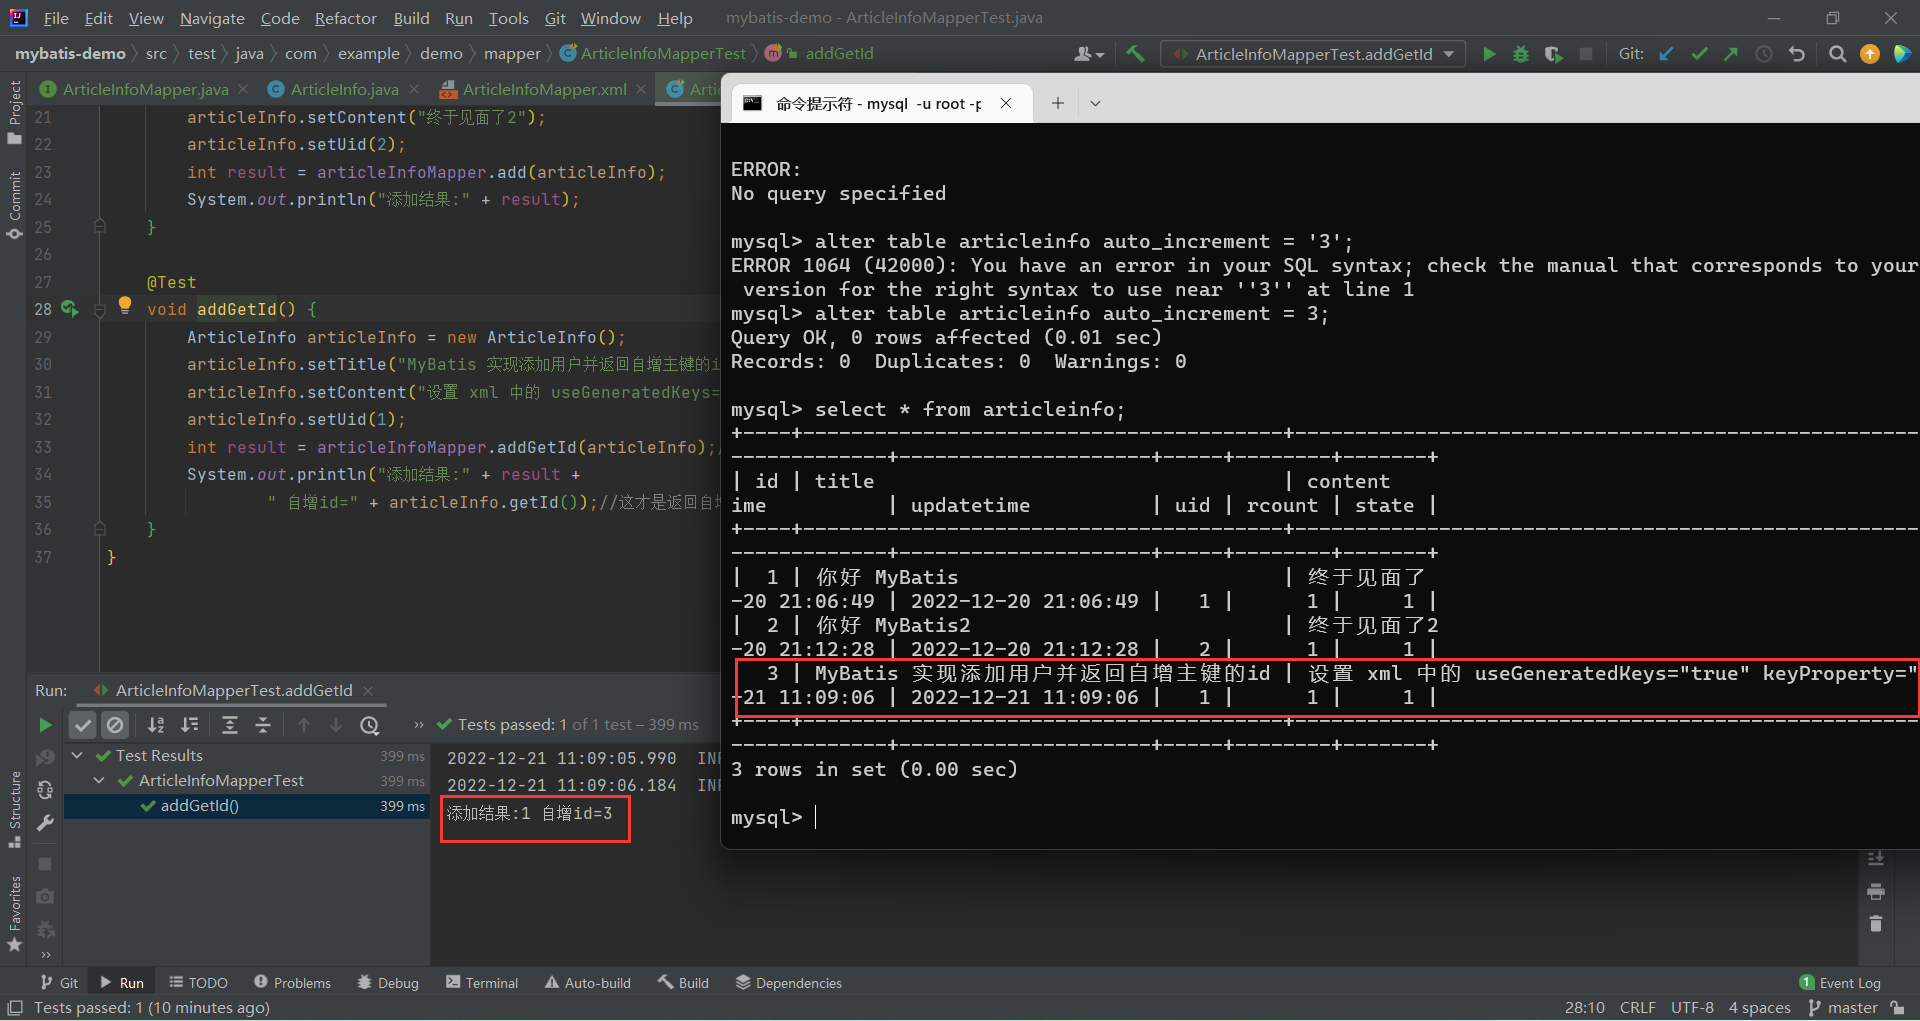The image size is (1920, 1021).
Task: Open command prompt tab dropdown chevron
Action: (1095, 103)
